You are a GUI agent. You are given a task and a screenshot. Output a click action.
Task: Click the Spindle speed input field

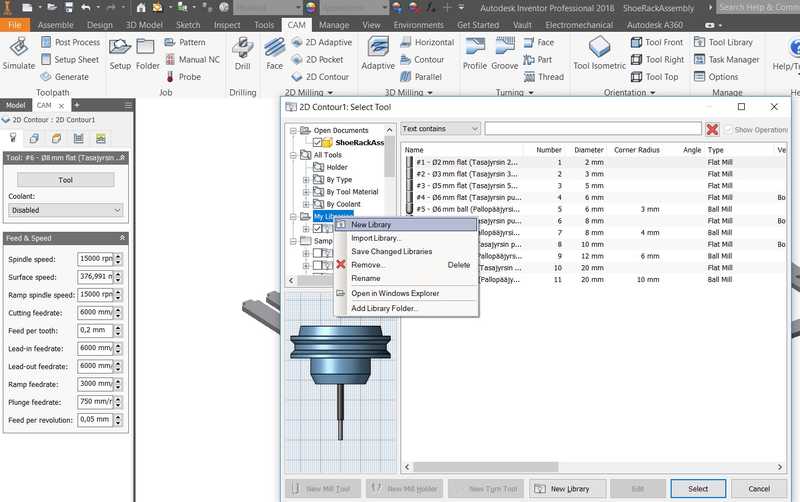pyautogui.click(x=95, y=259)
